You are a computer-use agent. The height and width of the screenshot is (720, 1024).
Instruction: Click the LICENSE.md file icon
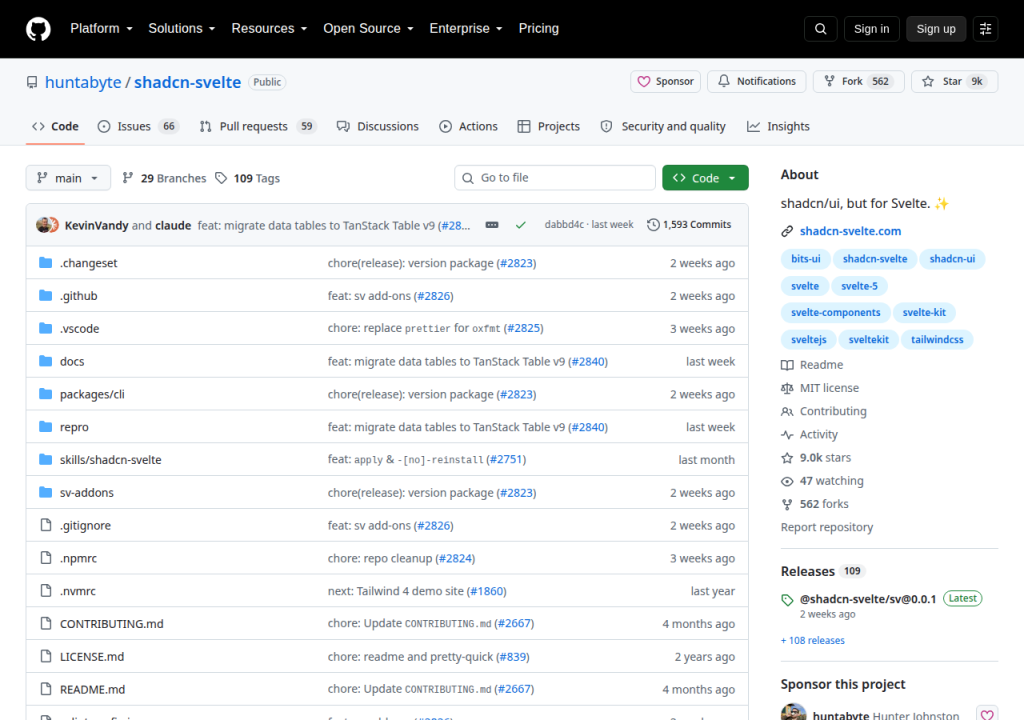tap(46, 656)
